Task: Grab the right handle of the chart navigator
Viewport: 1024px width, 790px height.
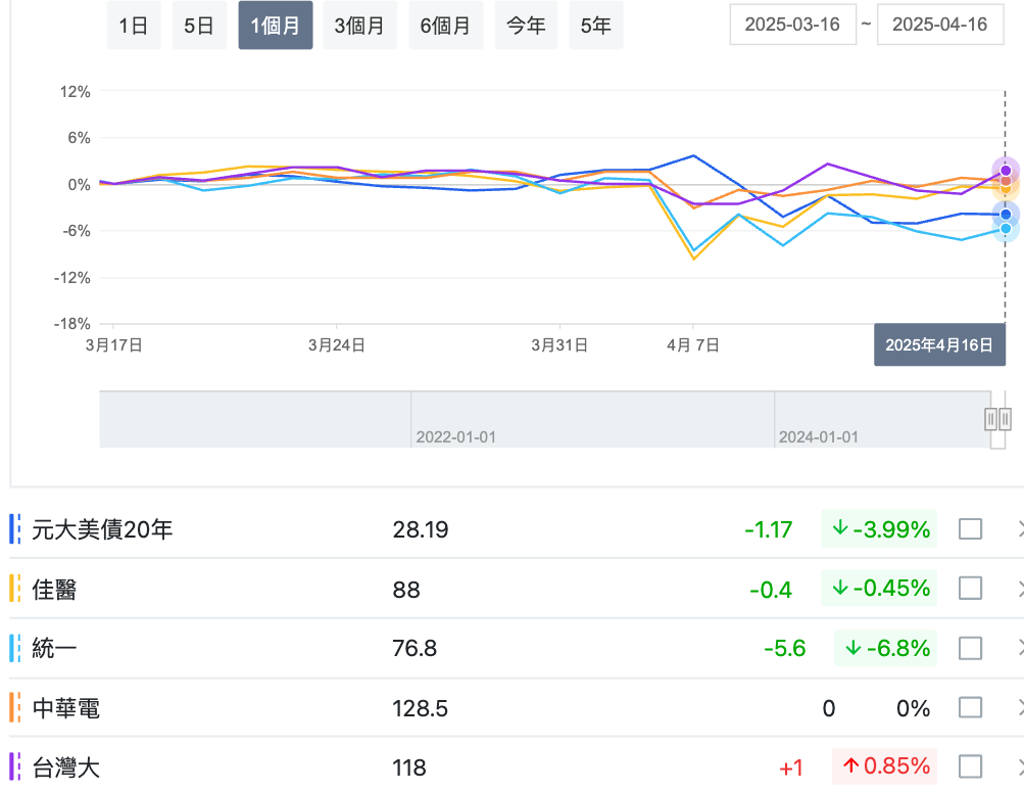Action: tap(1004, 418)
